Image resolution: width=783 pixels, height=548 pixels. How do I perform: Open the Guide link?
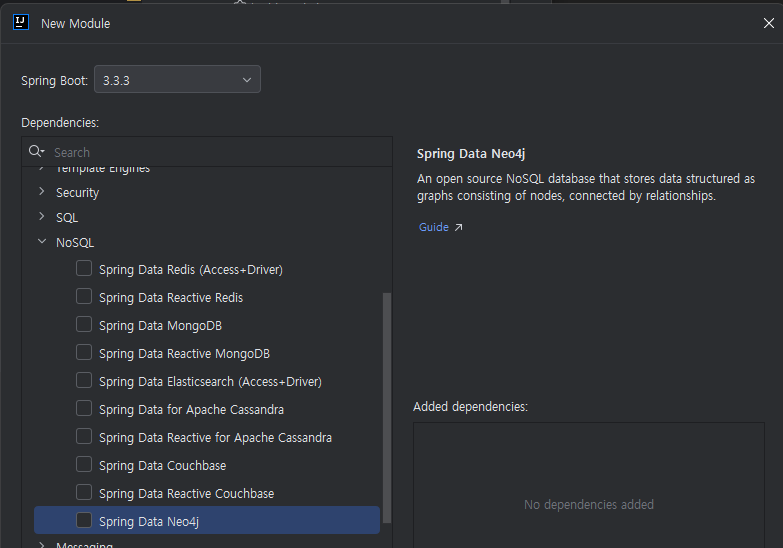tap(433, 227)
